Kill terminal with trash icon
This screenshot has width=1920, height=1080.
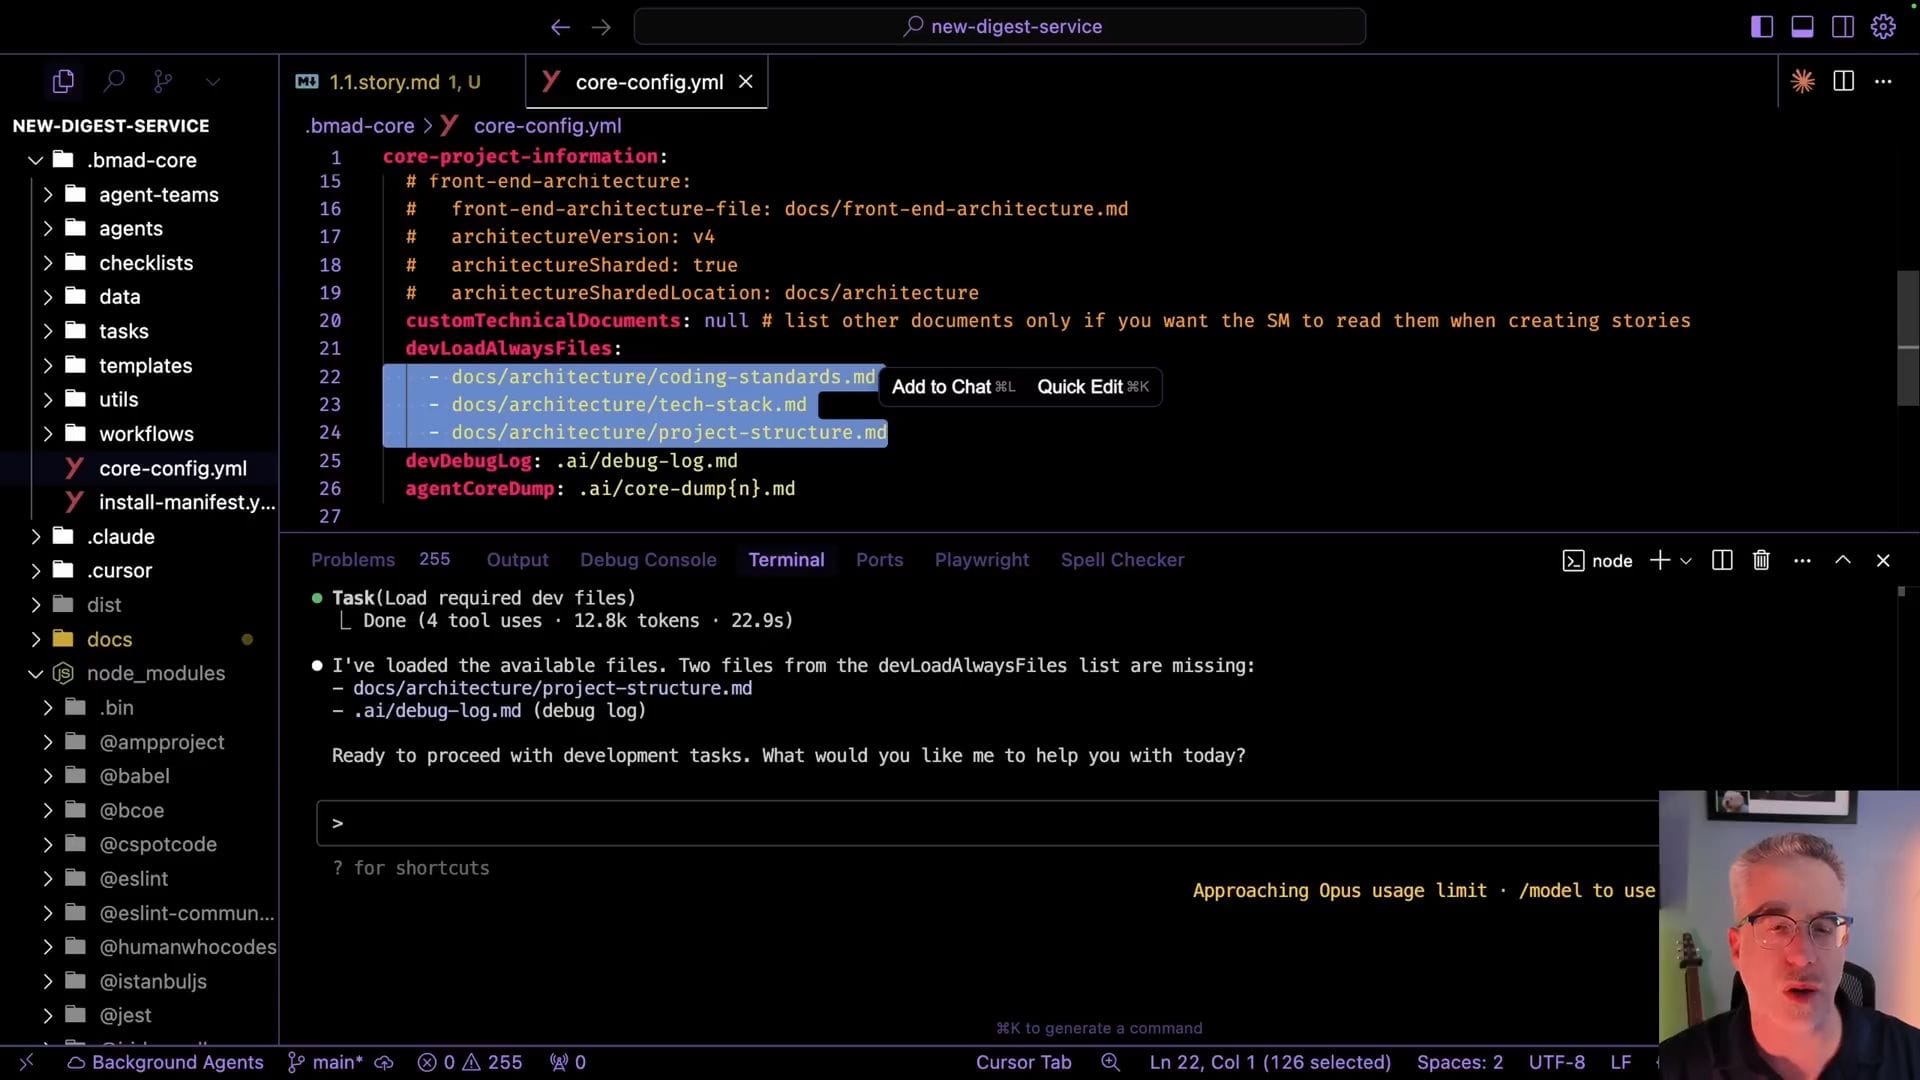[1761, 561]
